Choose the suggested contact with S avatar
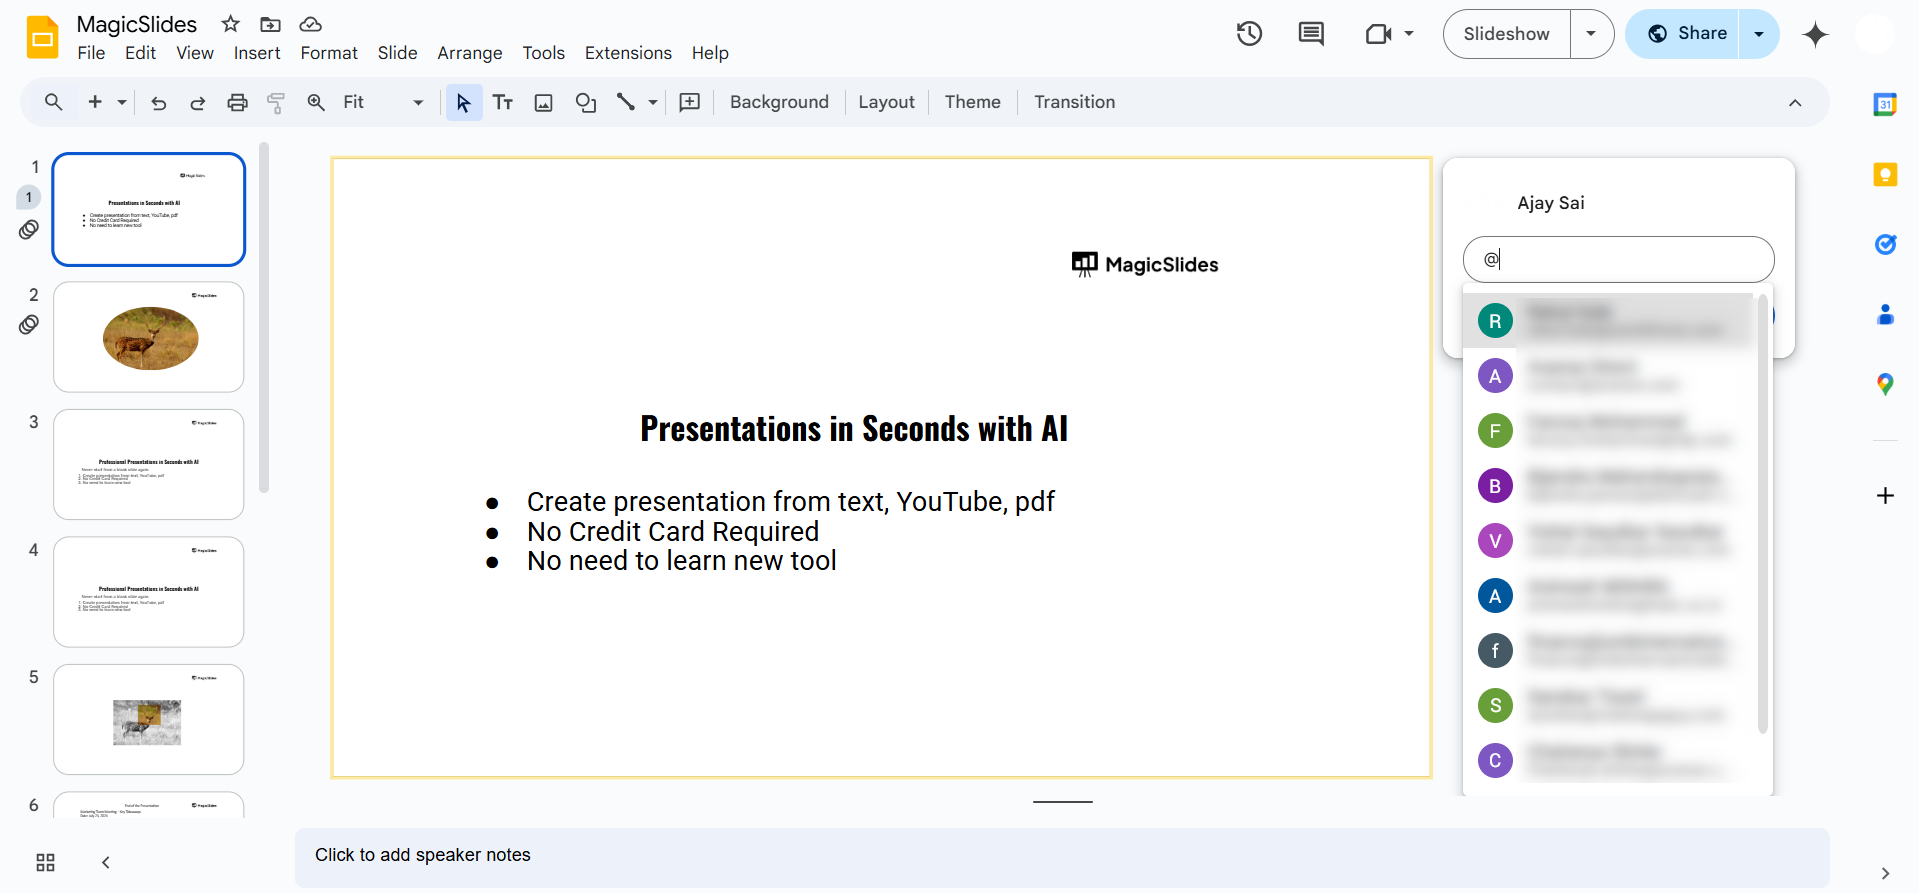 tap(1609, 706)
